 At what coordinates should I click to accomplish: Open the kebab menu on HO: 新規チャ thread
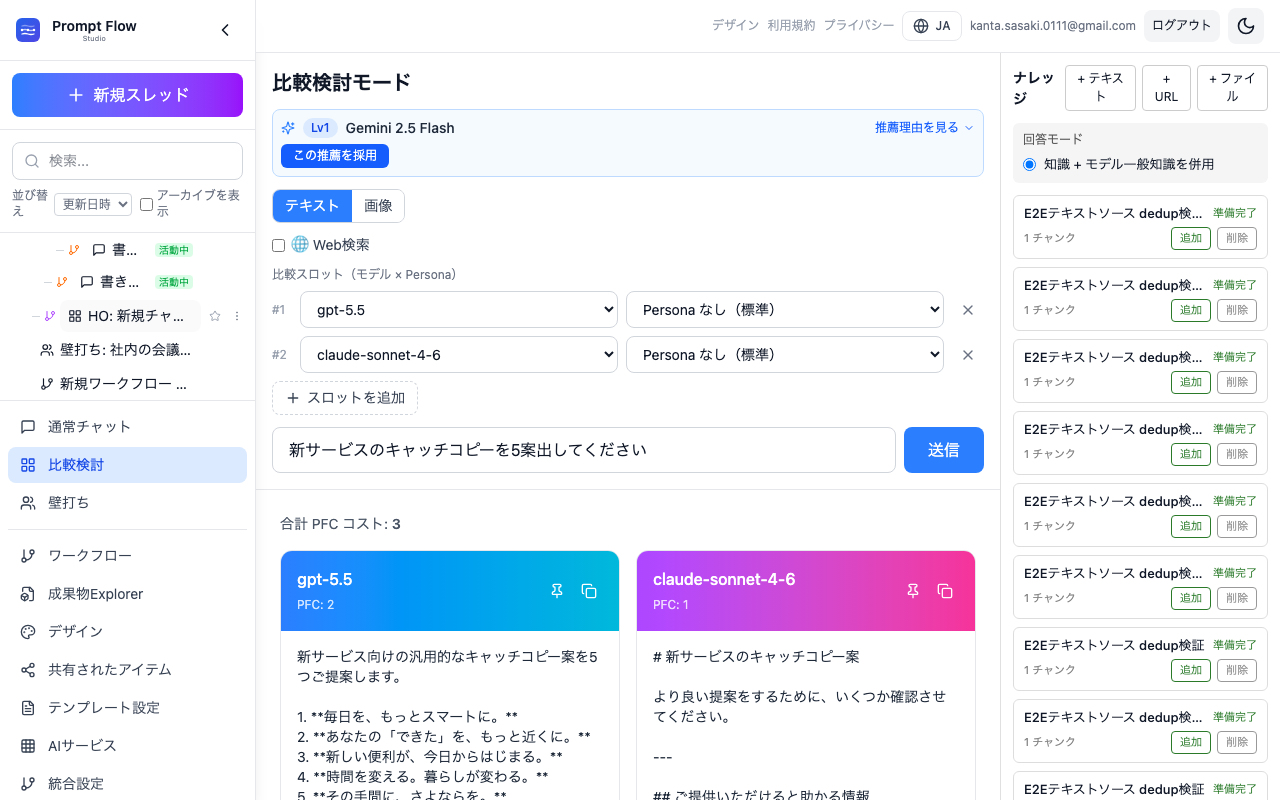tap(237, 316)
